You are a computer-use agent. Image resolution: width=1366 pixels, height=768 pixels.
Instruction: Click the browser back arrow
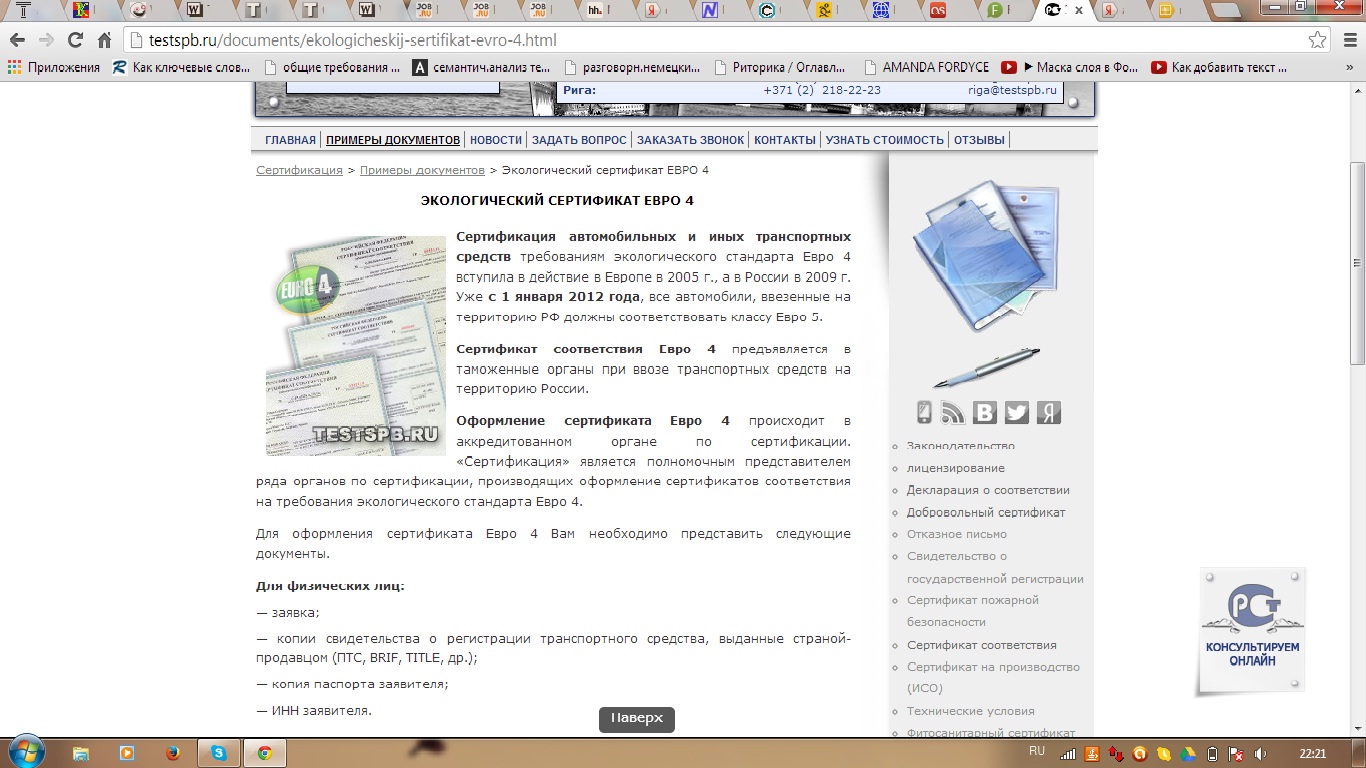[17, 40]
